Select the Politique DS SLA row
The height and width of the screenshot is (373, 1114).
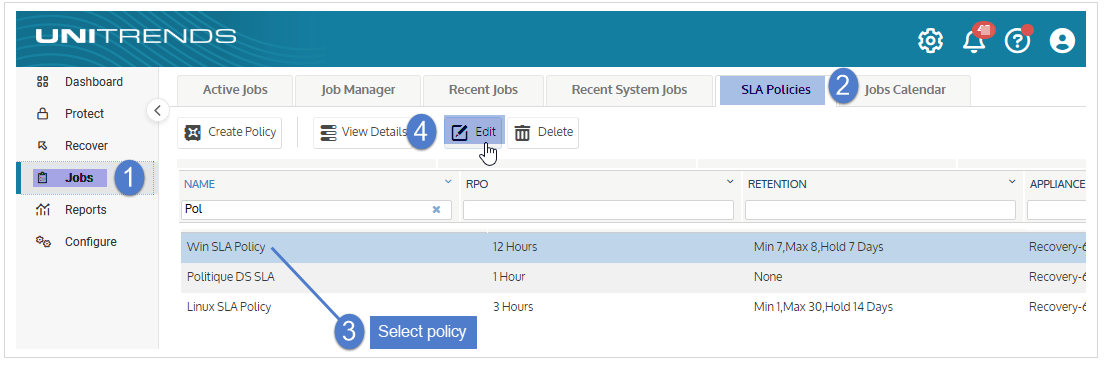pyautogui.click(x=633, y=277)
